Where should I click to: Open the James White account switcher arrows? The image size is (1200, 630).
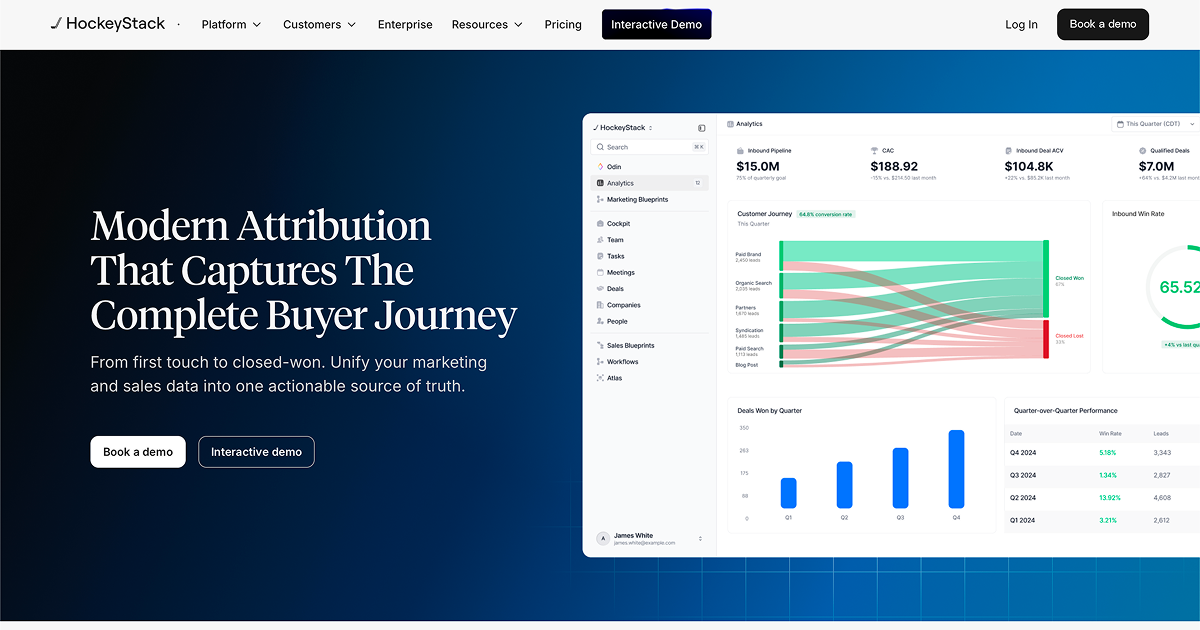point(700,538)
